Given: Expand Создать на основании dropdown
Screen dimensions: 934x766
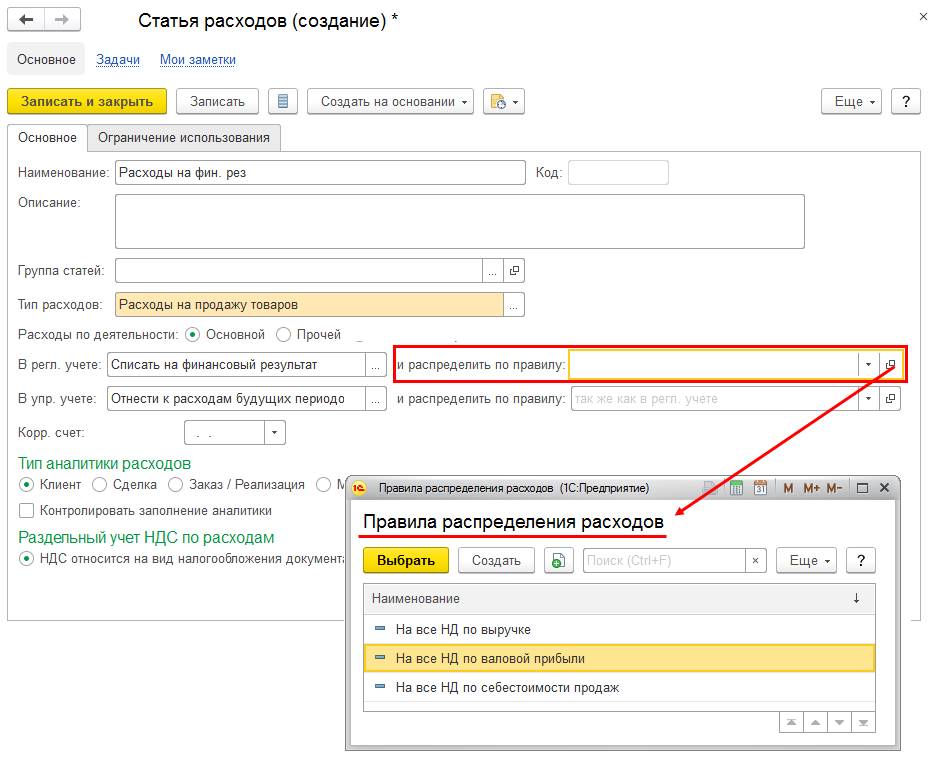Looking at the screenshot, I should coord(390,101).
